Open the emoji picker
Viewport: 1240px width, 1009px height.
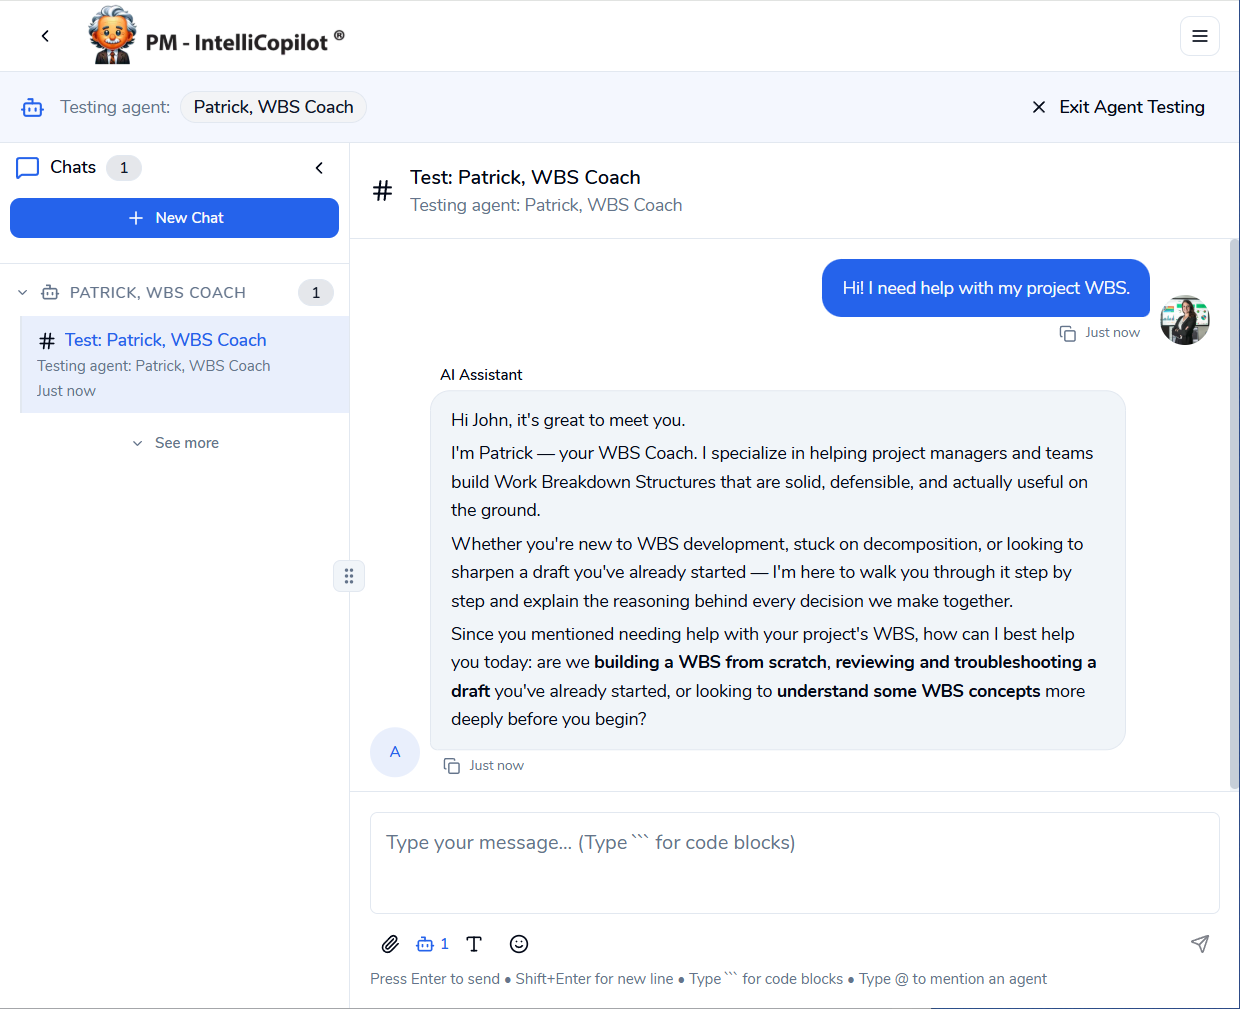[x=518, y=943]
